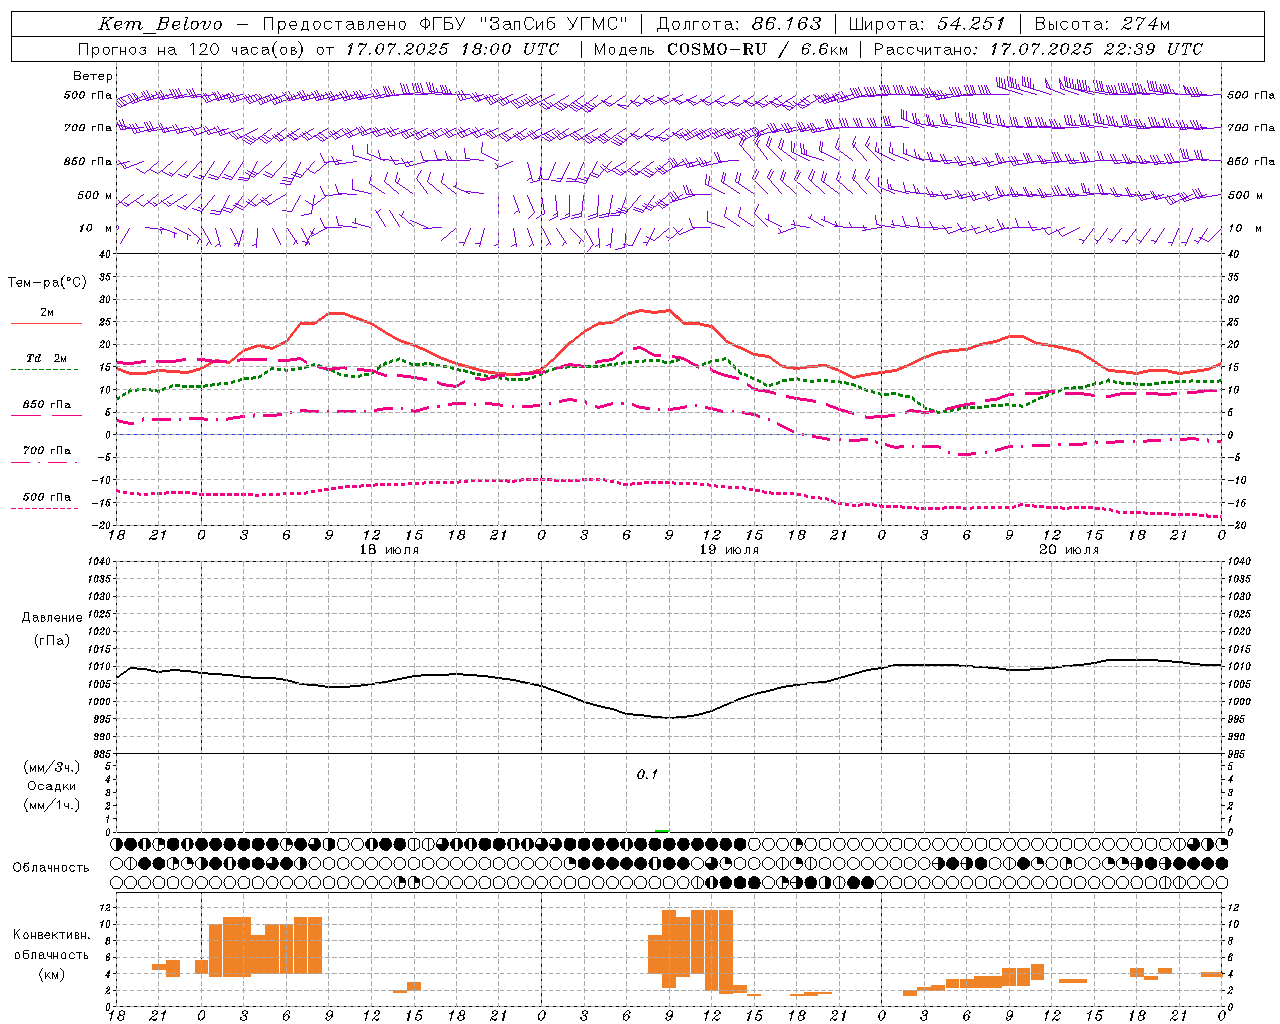Click the 20 июля date label

click(x=1069, y=550)
